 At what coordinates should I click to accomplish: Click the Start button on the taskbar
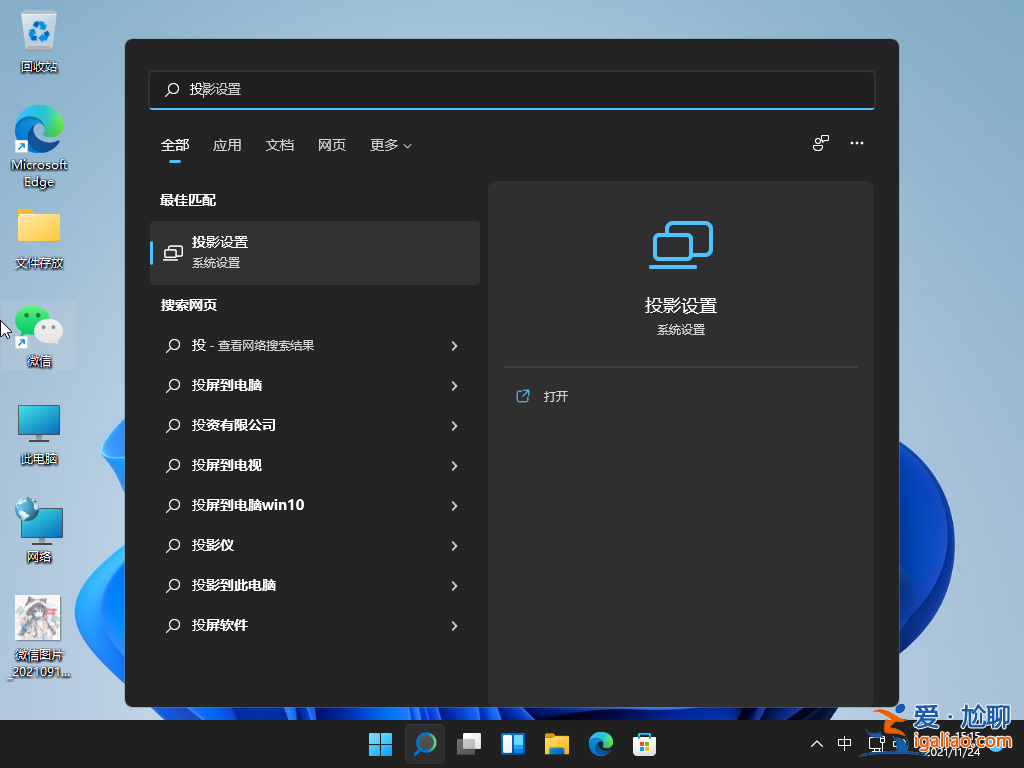[380, 744]
